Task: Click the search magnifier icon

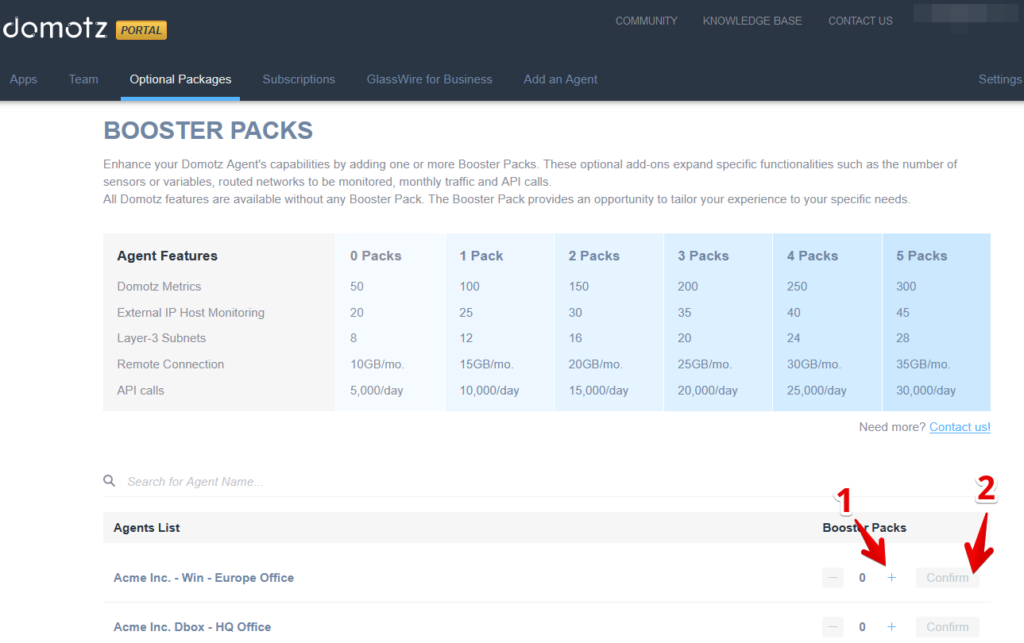Action: pos(109,481)
